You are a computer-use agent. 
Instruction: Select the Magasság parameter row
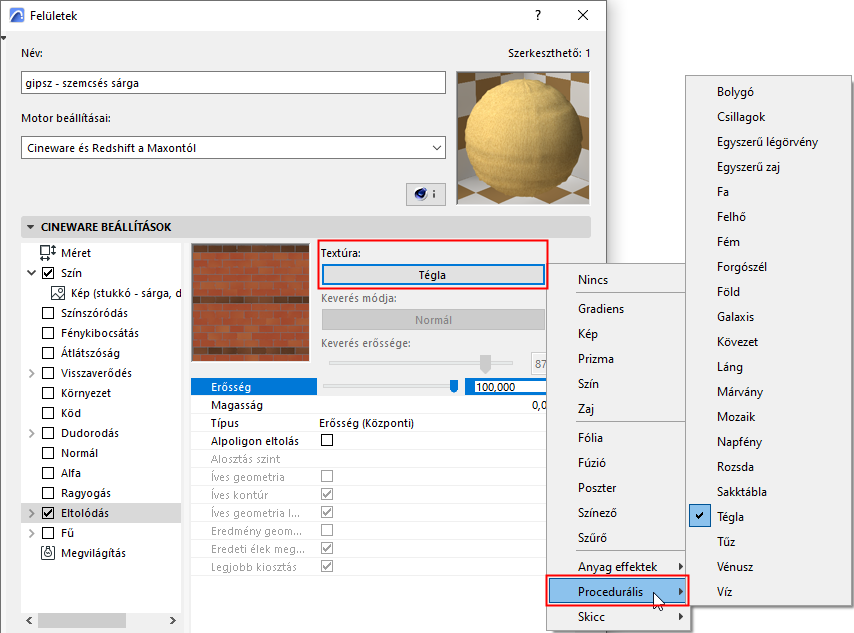pyautogui.click(x=368, y=405)
